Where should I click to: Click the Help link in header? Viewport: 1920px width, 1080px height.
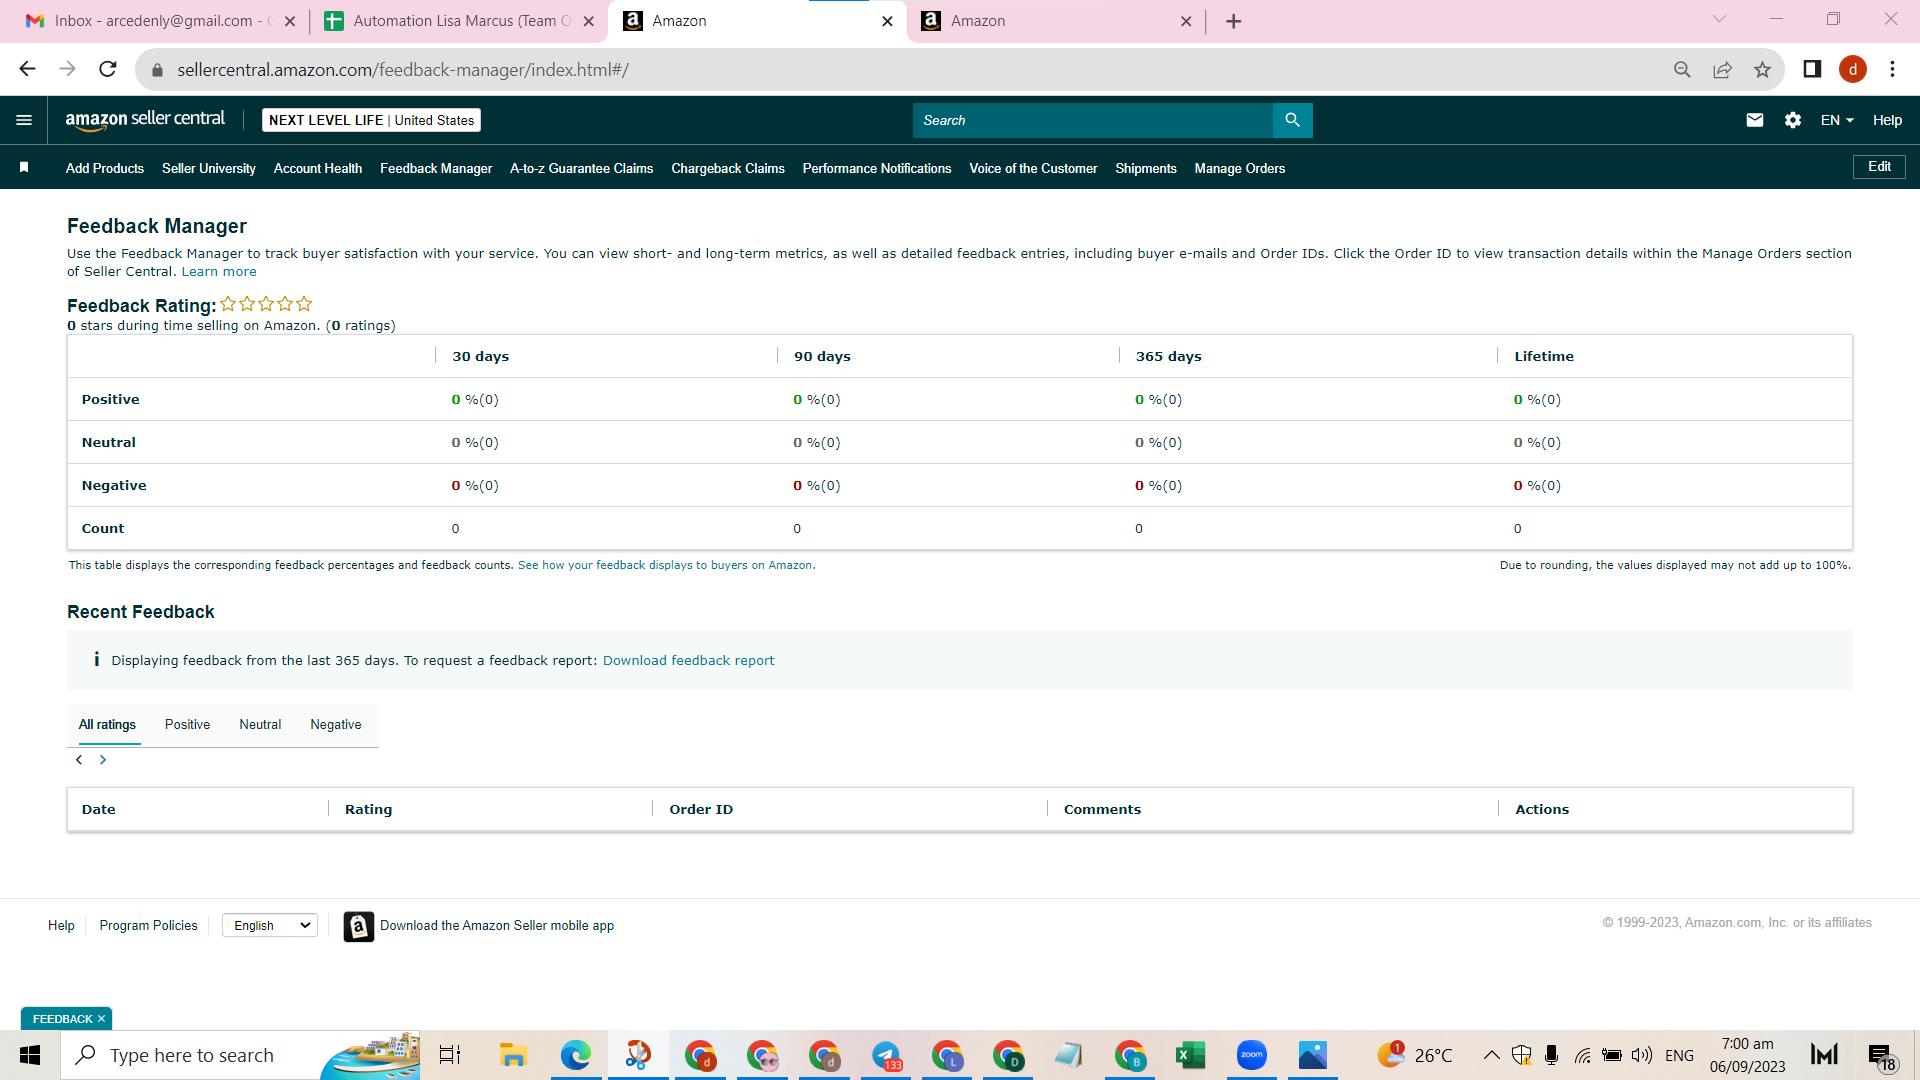click(1887, 120)
